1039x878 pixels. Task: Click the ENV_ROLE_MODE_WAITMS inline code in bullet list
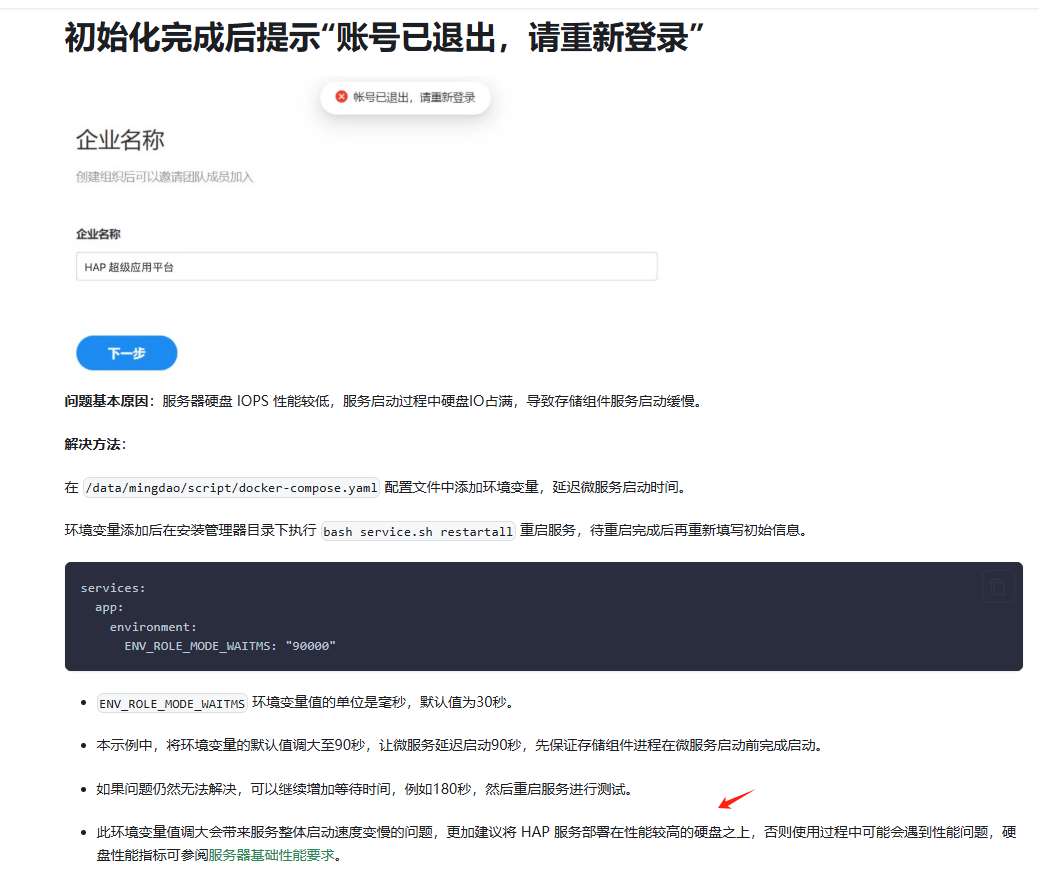pyautogui.click(x=172, y=703)
